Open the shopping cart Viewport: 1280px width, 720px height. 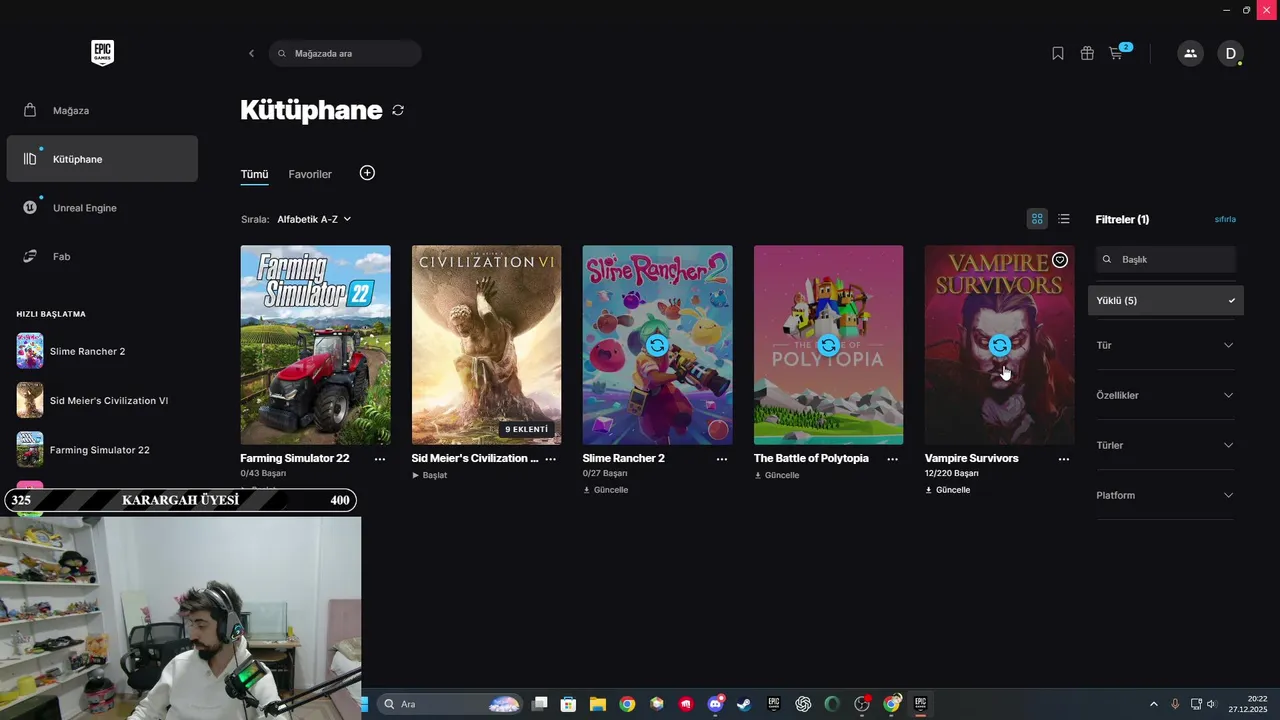1117,53
